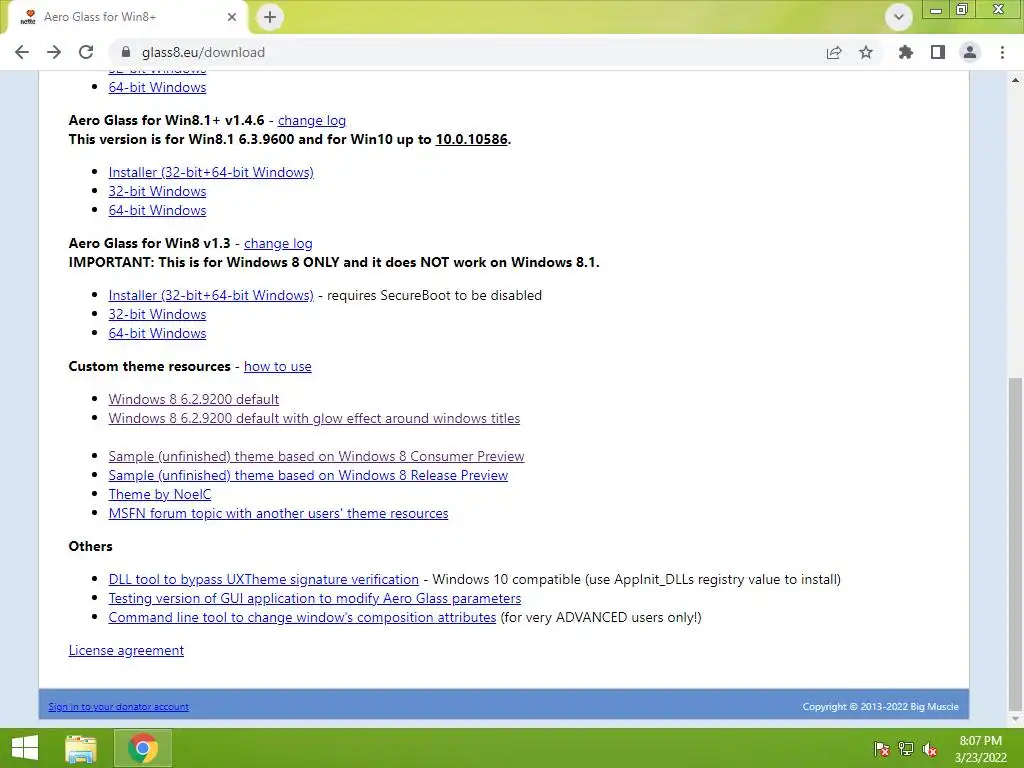
Task: Open DLL tool to bypass UXTheme link
Action: point(263,579)
